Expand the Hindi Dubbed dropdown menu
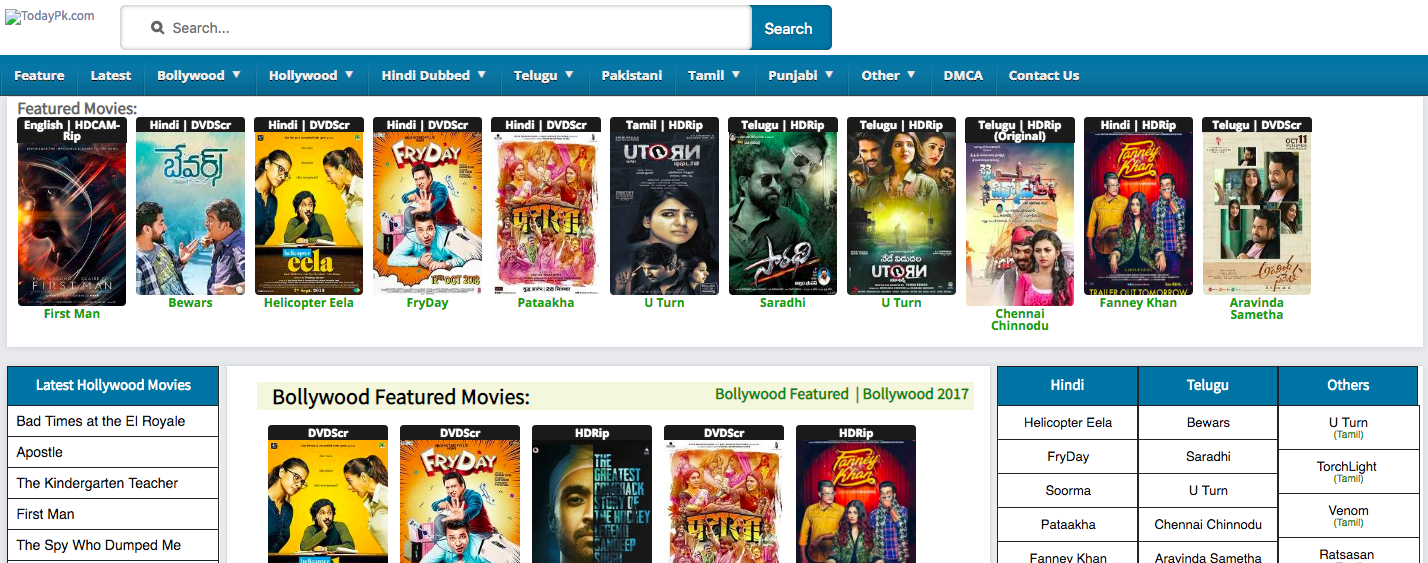This screenshot has height=563, width=1428. click(x=434, y=75)
